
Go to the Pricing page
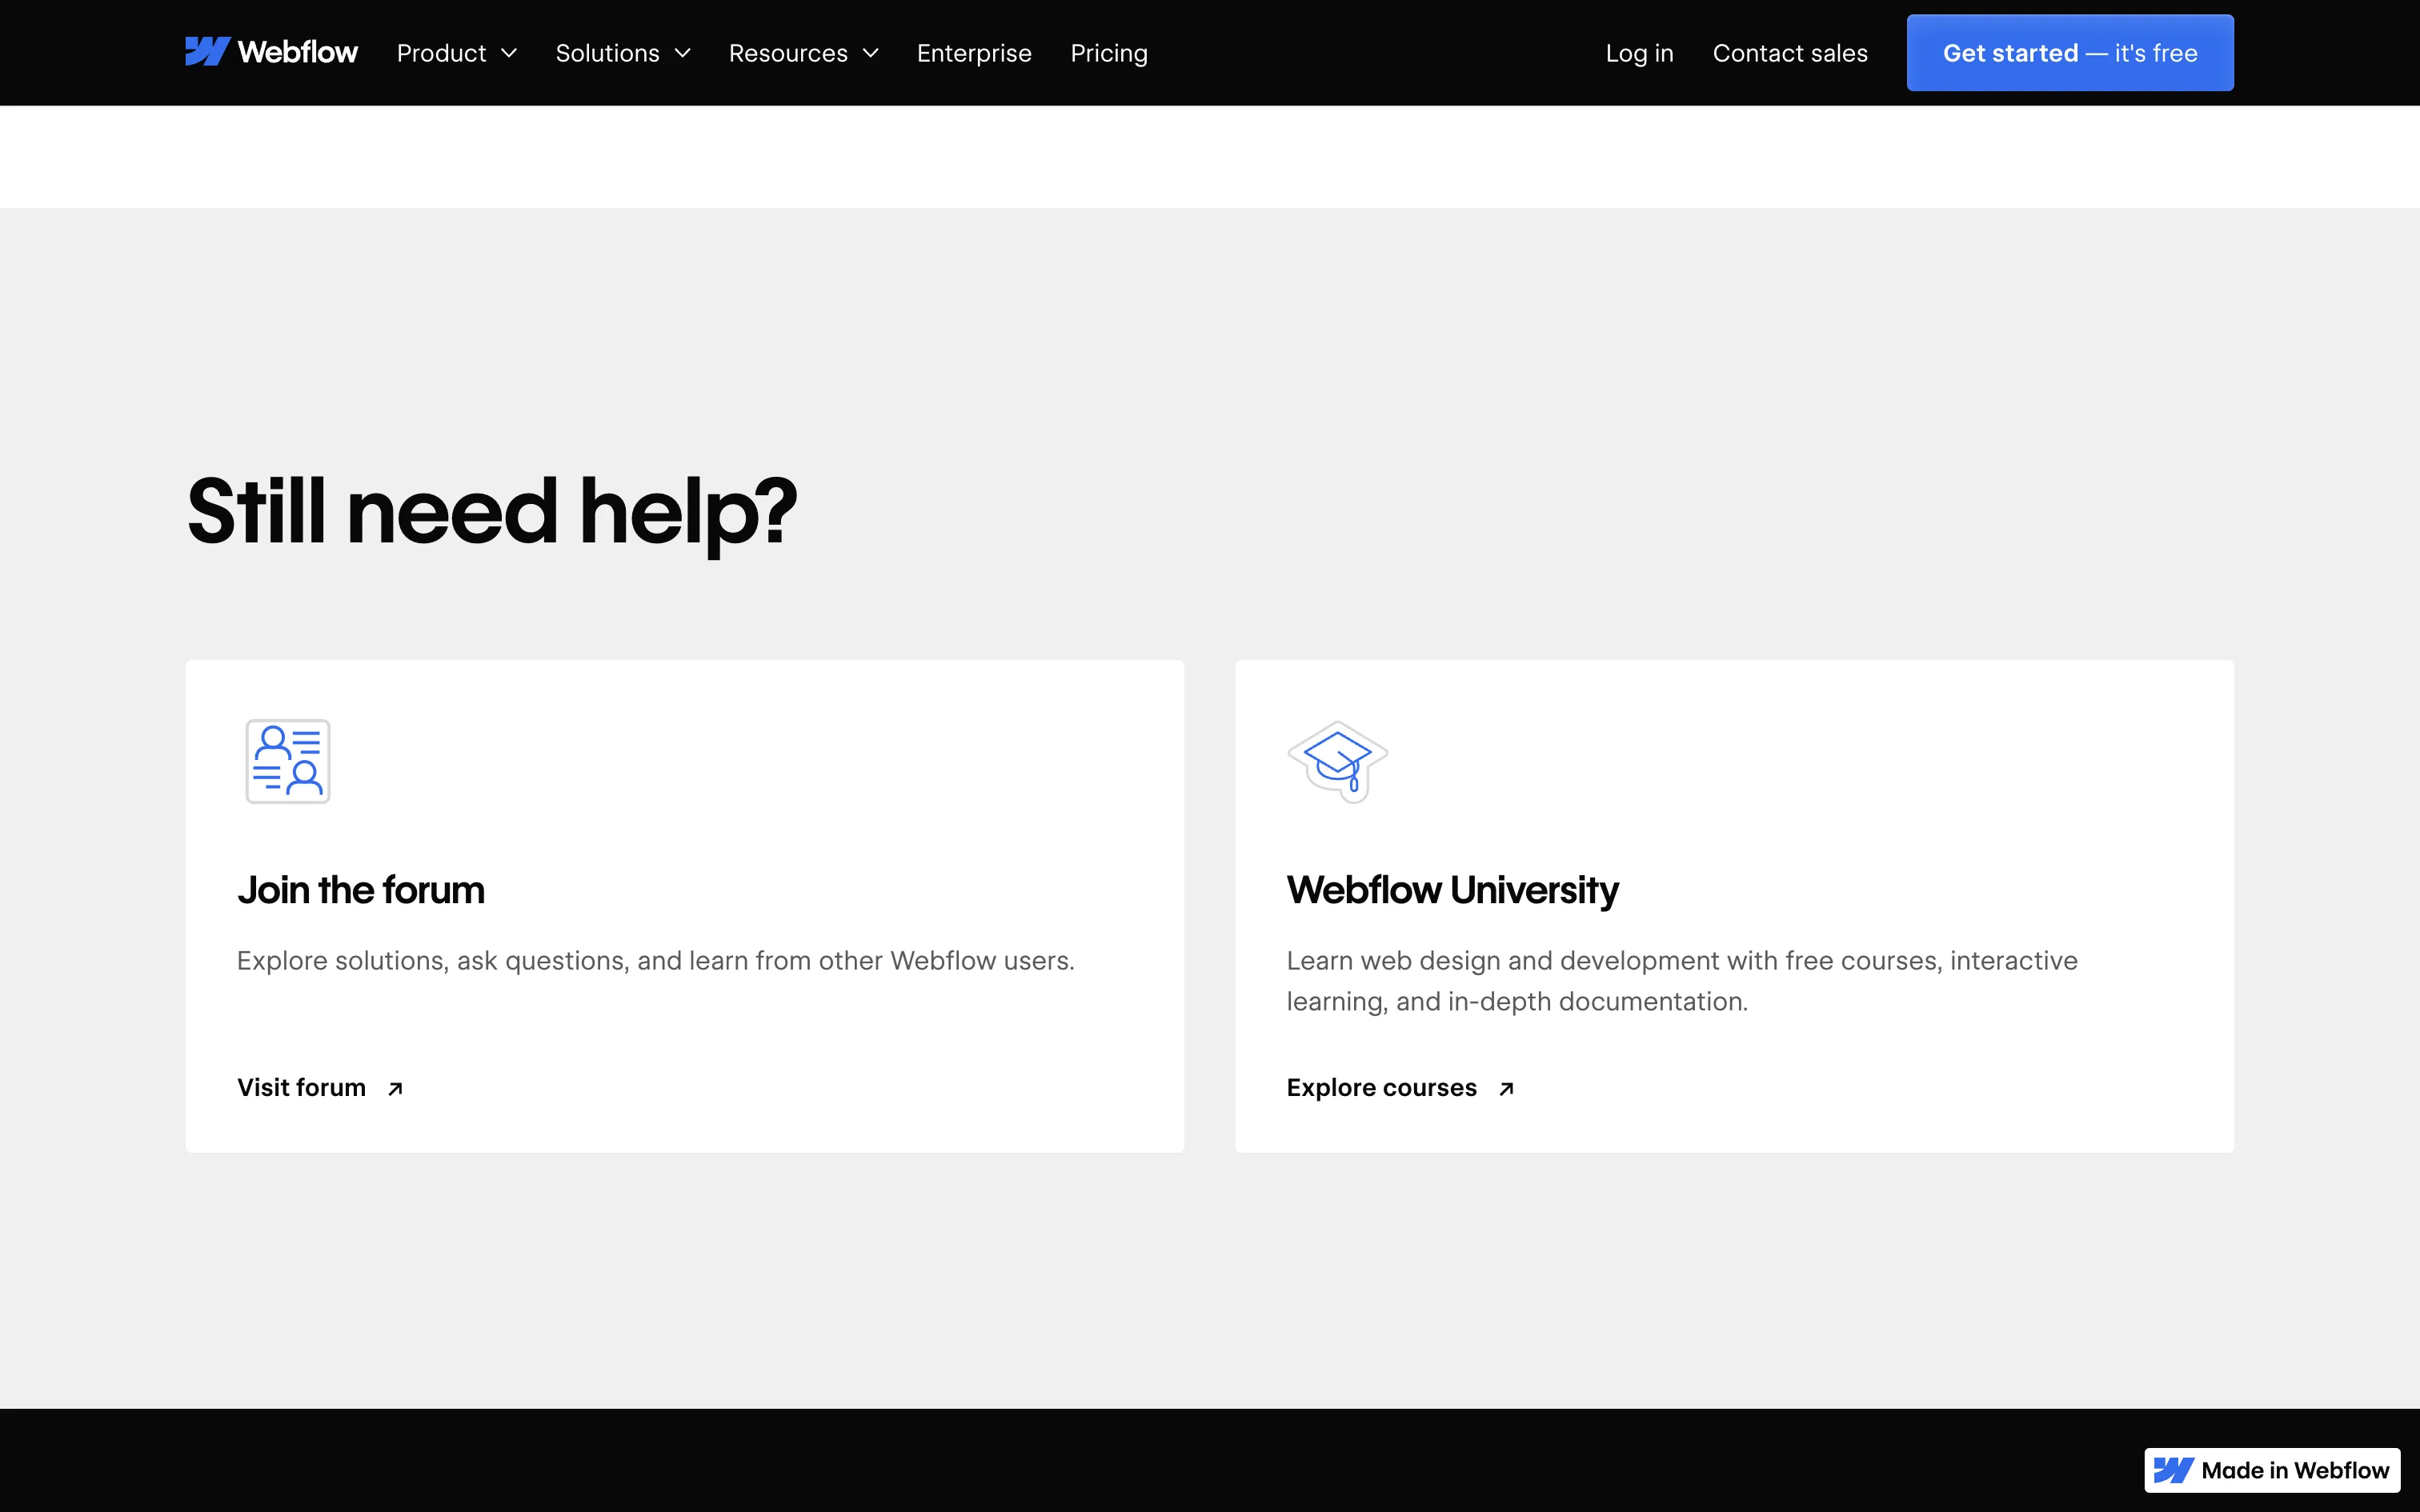(1108, 53)
